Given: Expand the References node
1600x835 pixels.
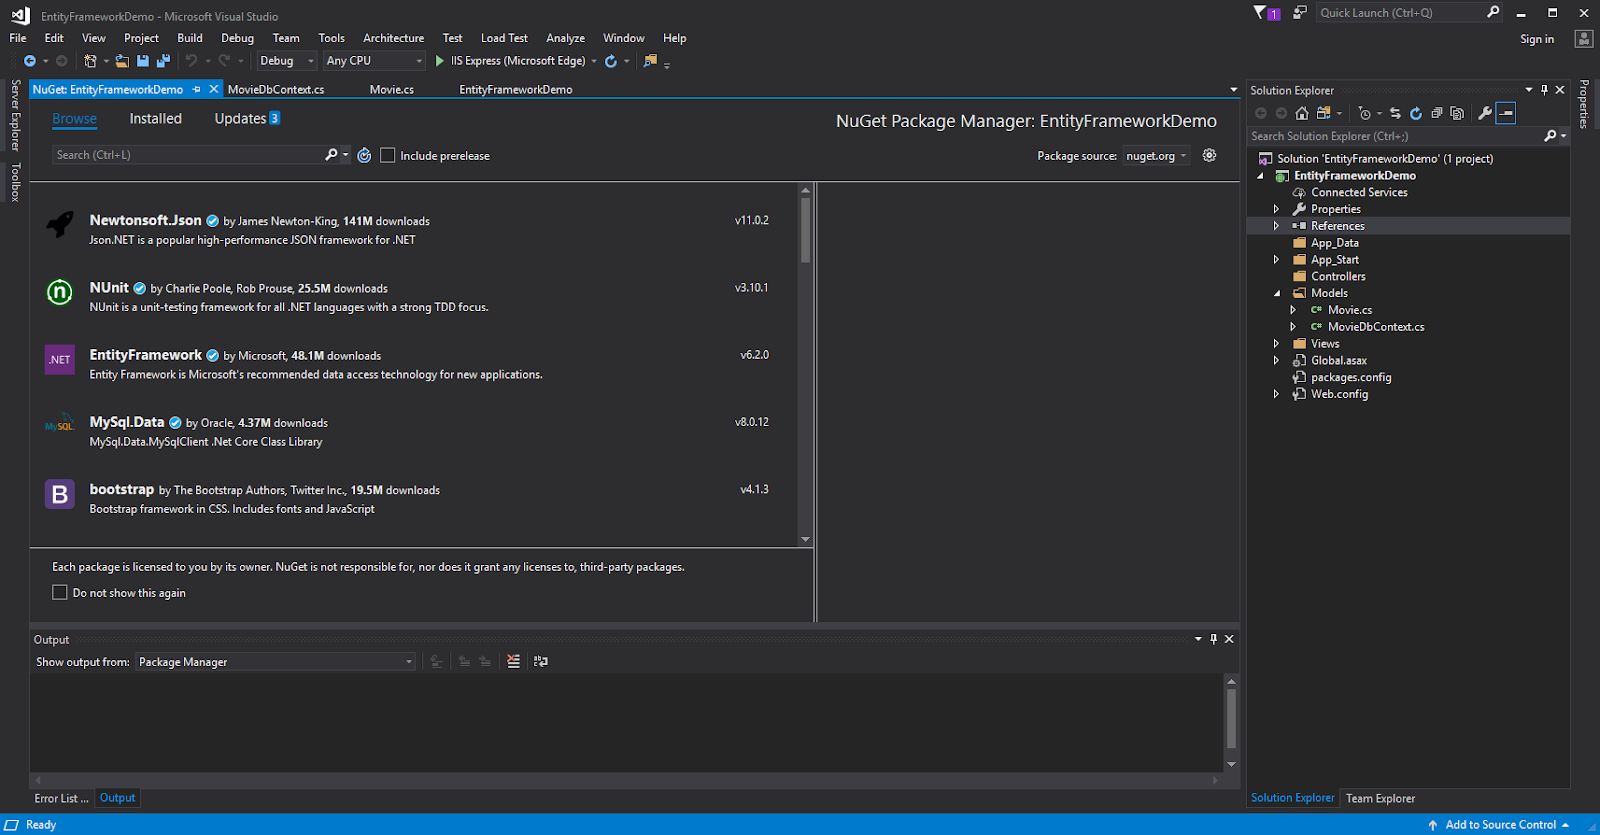Looking at the screenshot, I should tap(1276, 226).
